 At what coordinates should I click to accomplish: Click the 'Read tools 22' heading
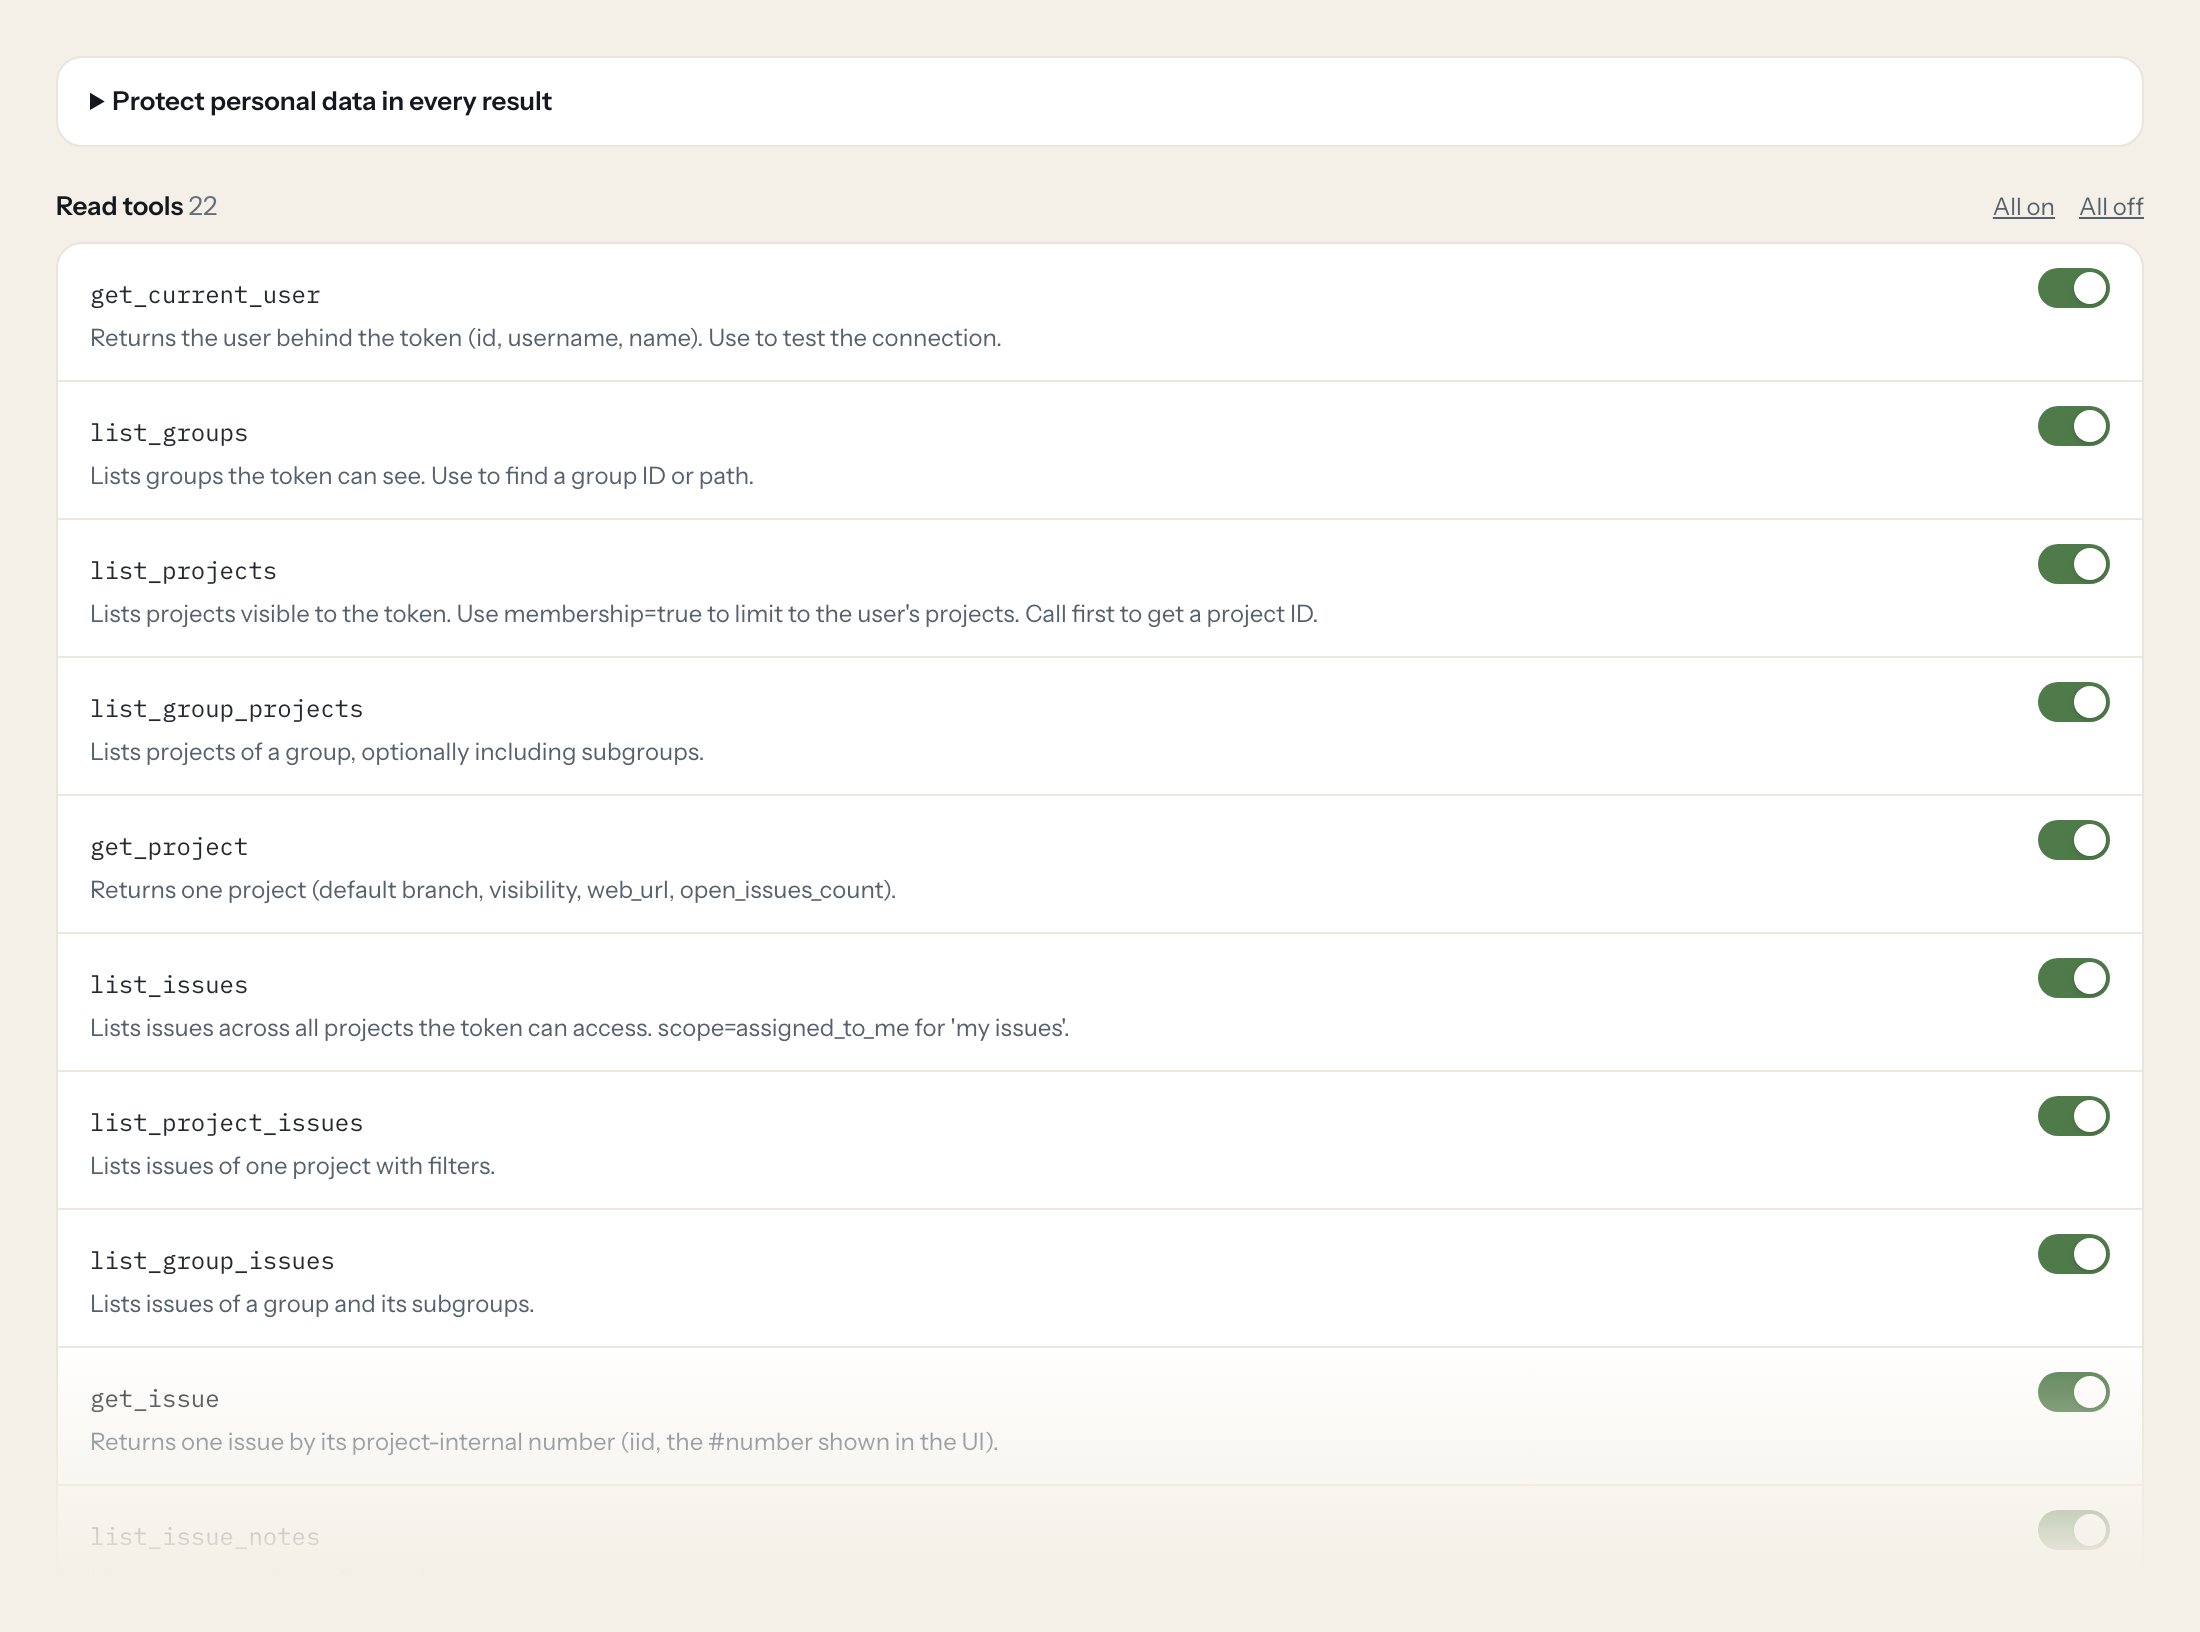coord(136,206)
